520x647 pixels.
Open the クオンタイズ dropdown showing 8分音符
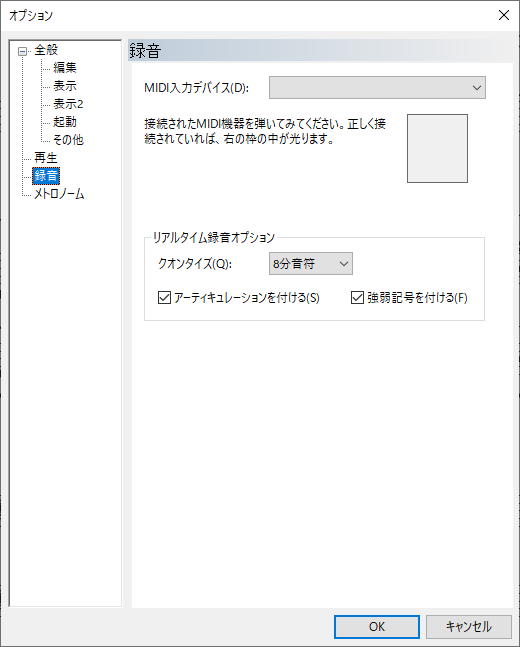pyautogui.click(x=311, y=264)
